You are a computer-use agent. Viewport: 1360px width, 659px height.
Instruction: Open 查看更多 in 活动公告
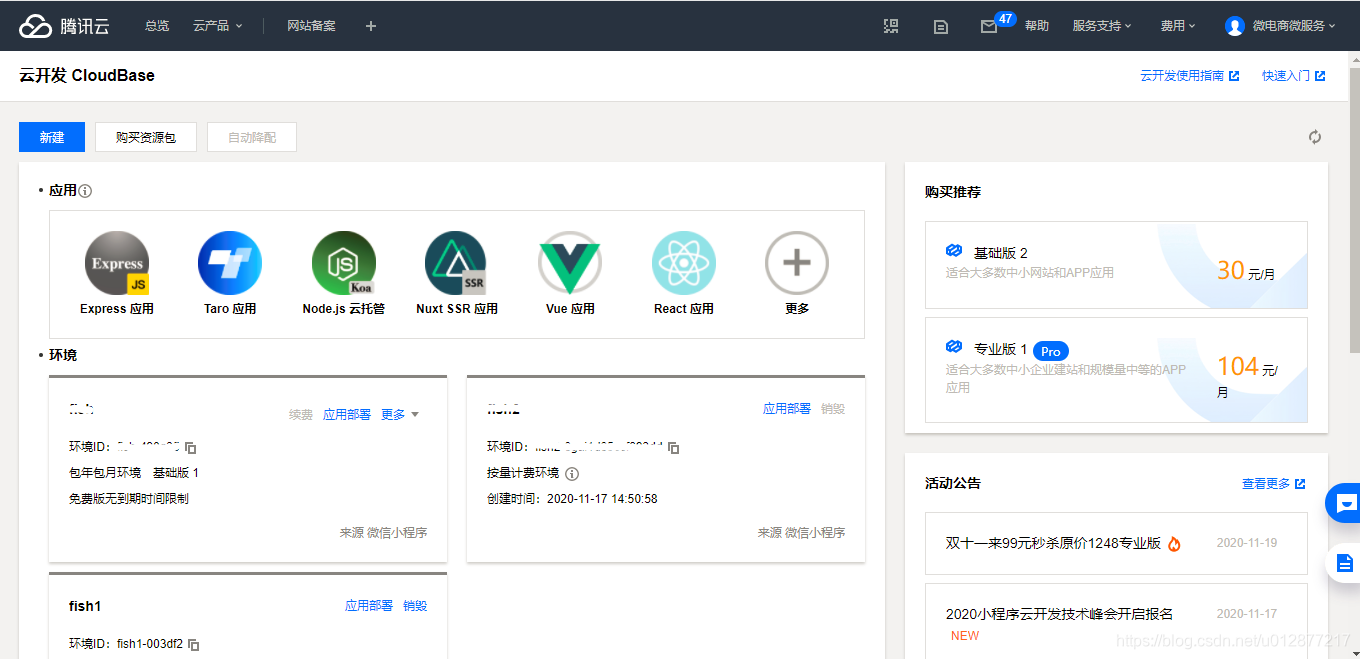[x=1273, y=484]
